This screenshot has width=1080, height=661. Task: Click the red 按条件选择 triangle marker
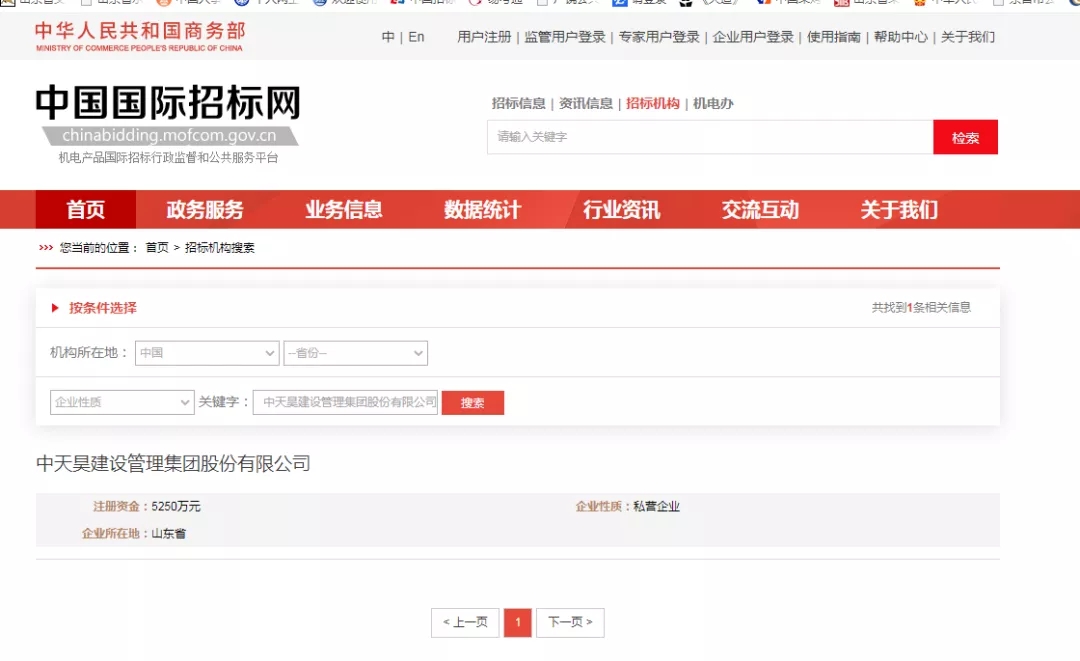55,308
